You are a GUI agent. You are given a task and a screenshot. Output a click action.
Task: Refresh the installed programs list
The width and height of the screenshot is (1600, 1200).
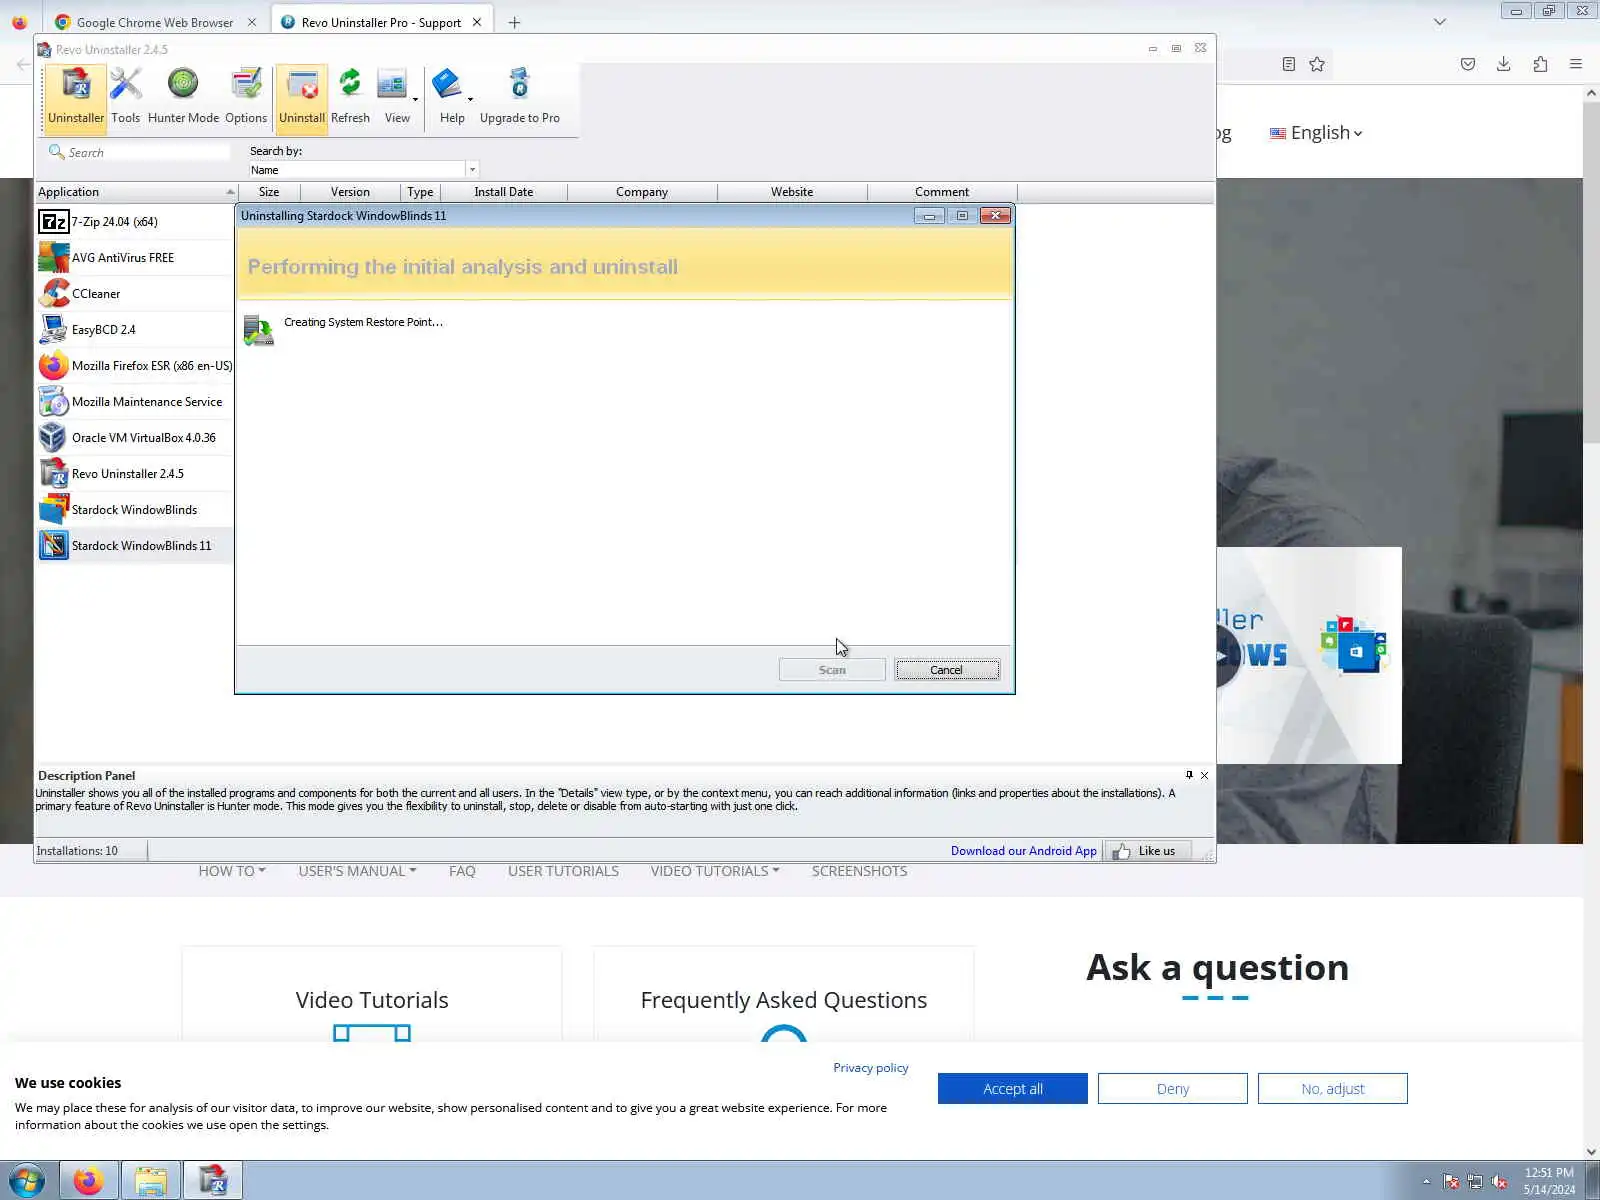[x=350, y=96]
